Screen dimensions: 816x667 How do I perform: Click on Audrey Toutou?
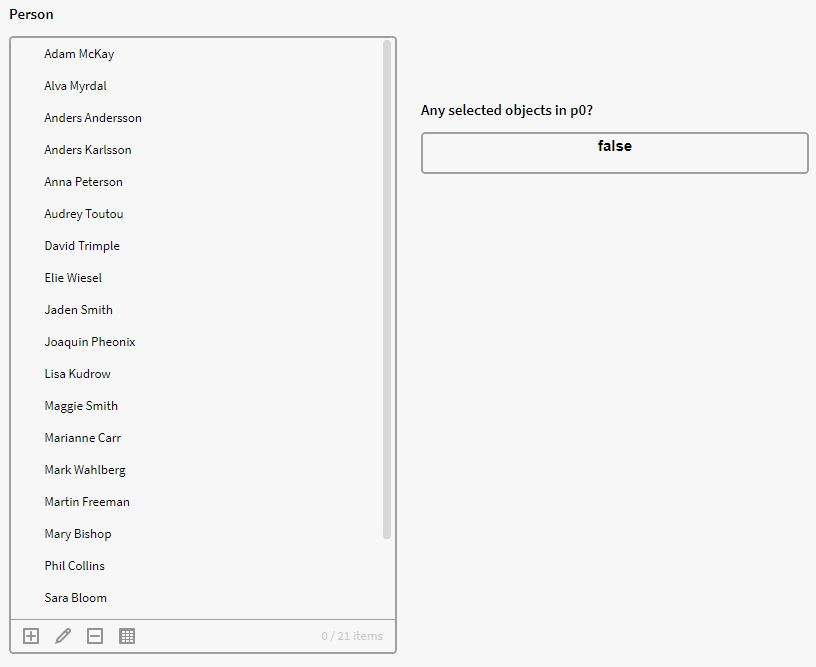pos(84,214)
